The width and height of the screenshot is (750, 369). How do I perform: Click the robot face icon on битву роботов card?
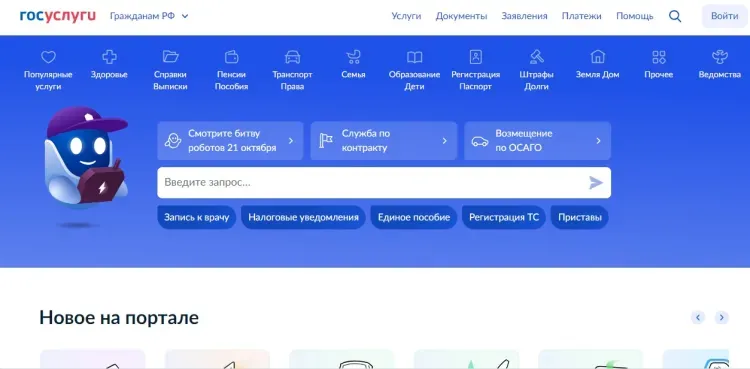[x=173, y=141]
